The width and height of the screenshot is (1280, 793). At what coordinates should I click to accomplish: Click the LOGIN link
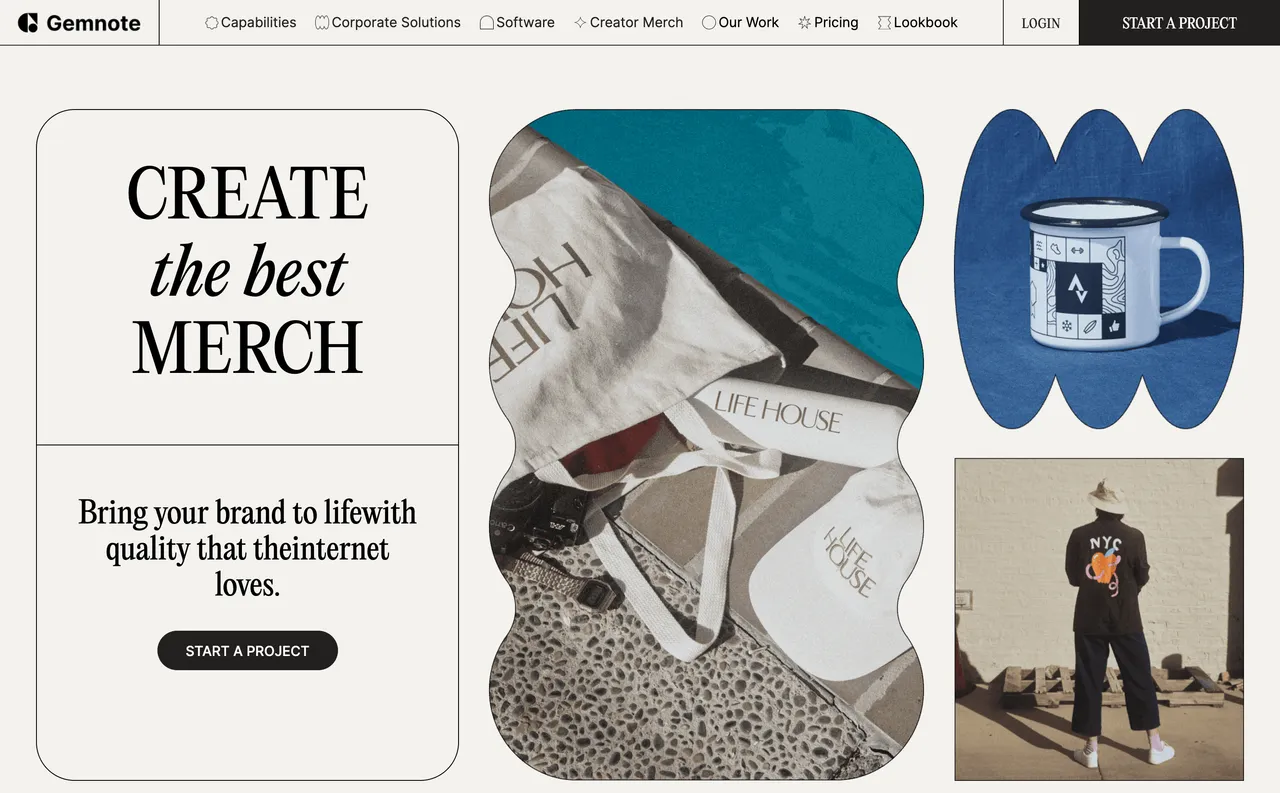pyautogui.click(x=1041, y=22)
